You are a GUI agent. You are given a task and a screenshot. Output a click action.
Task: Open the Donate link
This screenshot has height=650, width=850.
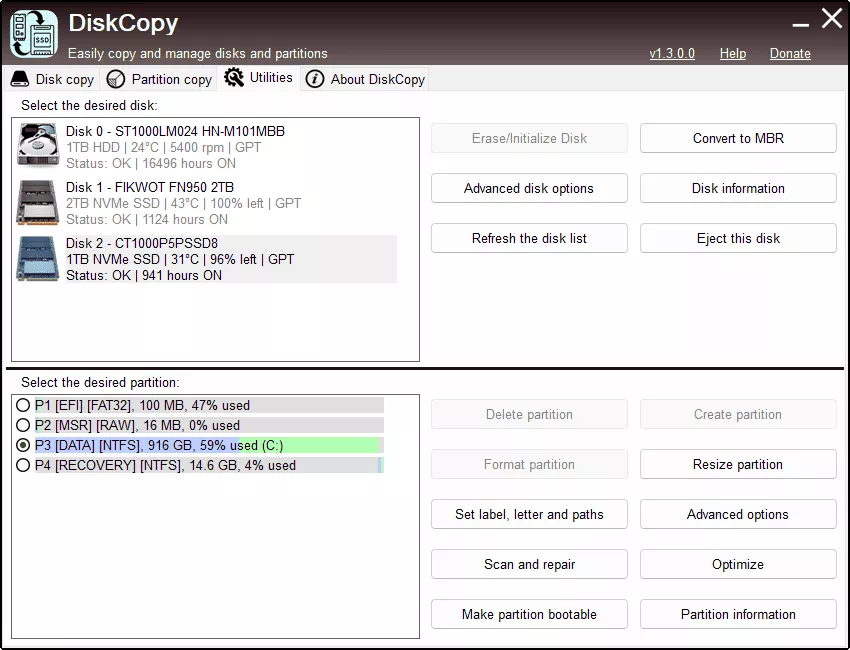point(790,53)
